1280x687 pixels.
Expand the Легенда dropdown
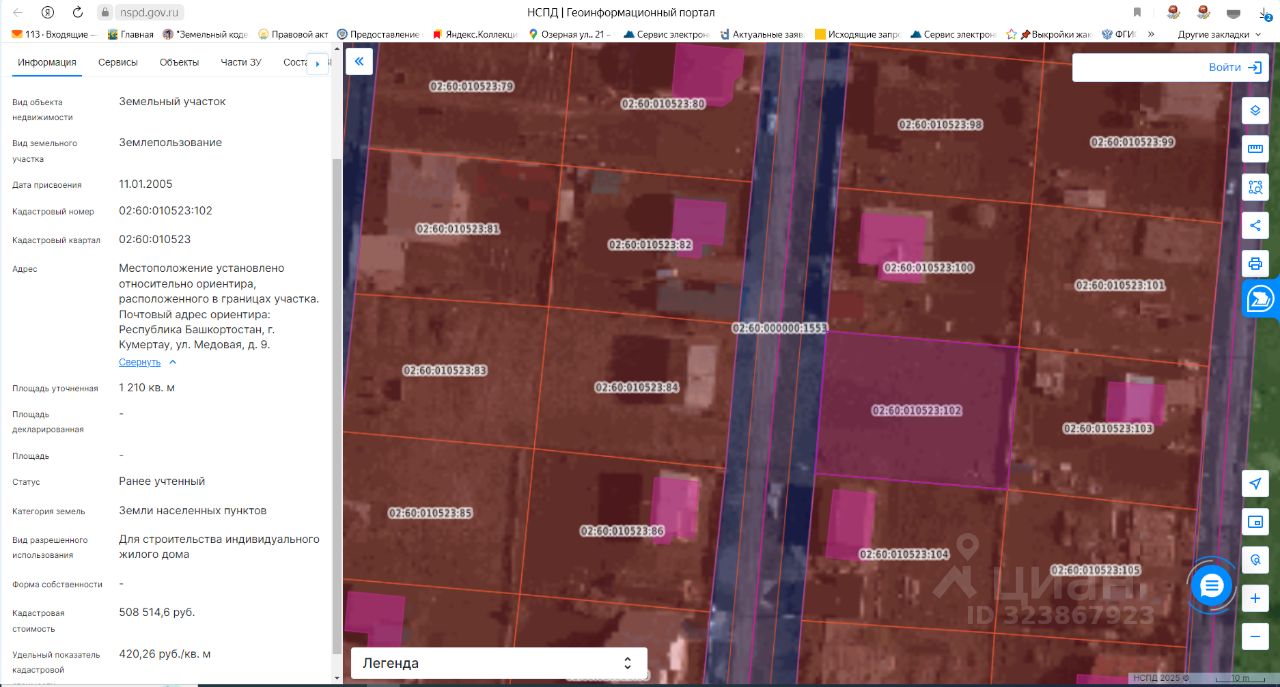(x=499, y=663)
